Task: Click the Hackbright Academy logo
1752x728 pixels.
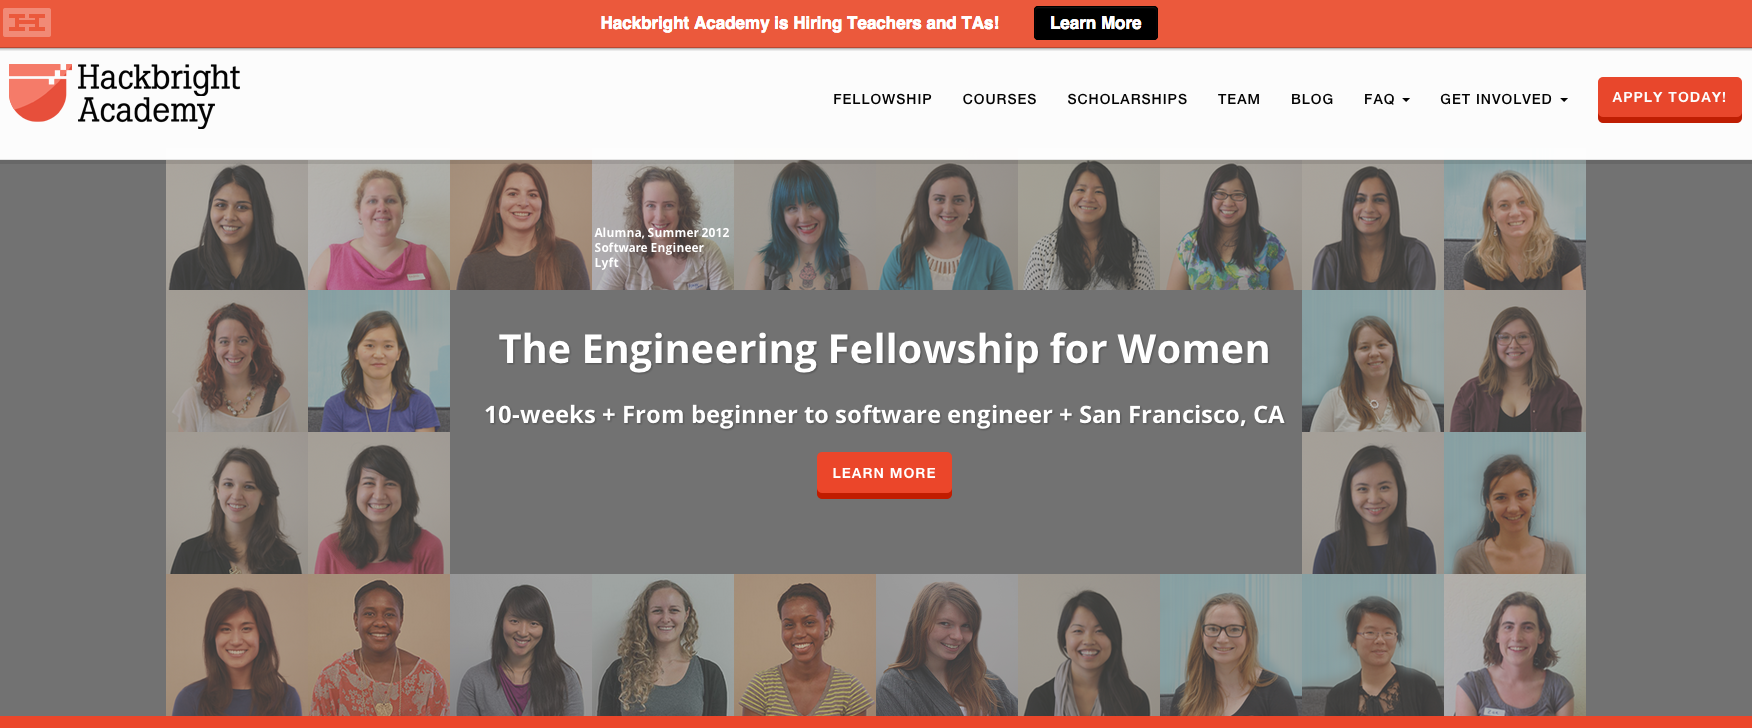Action: [125, 96]
